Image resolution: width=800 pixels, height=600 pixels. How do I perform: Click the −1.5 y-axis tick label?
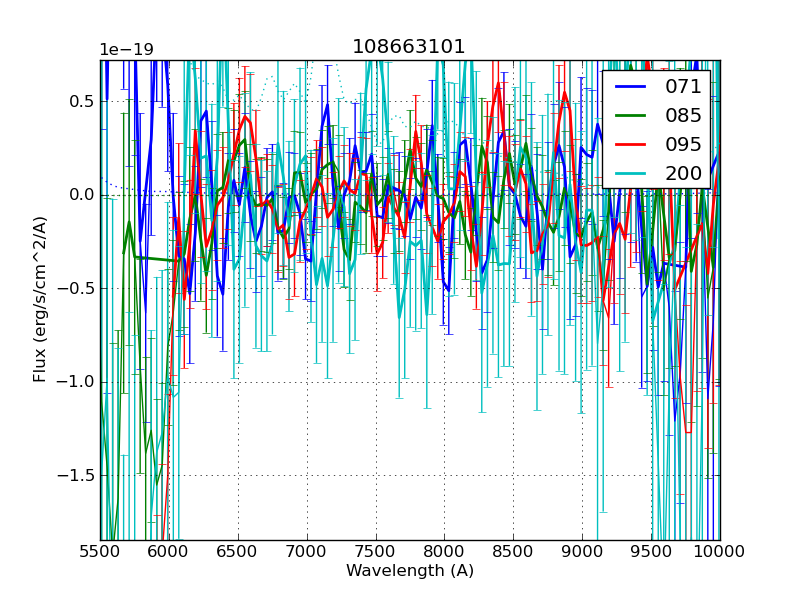(76, 475)
